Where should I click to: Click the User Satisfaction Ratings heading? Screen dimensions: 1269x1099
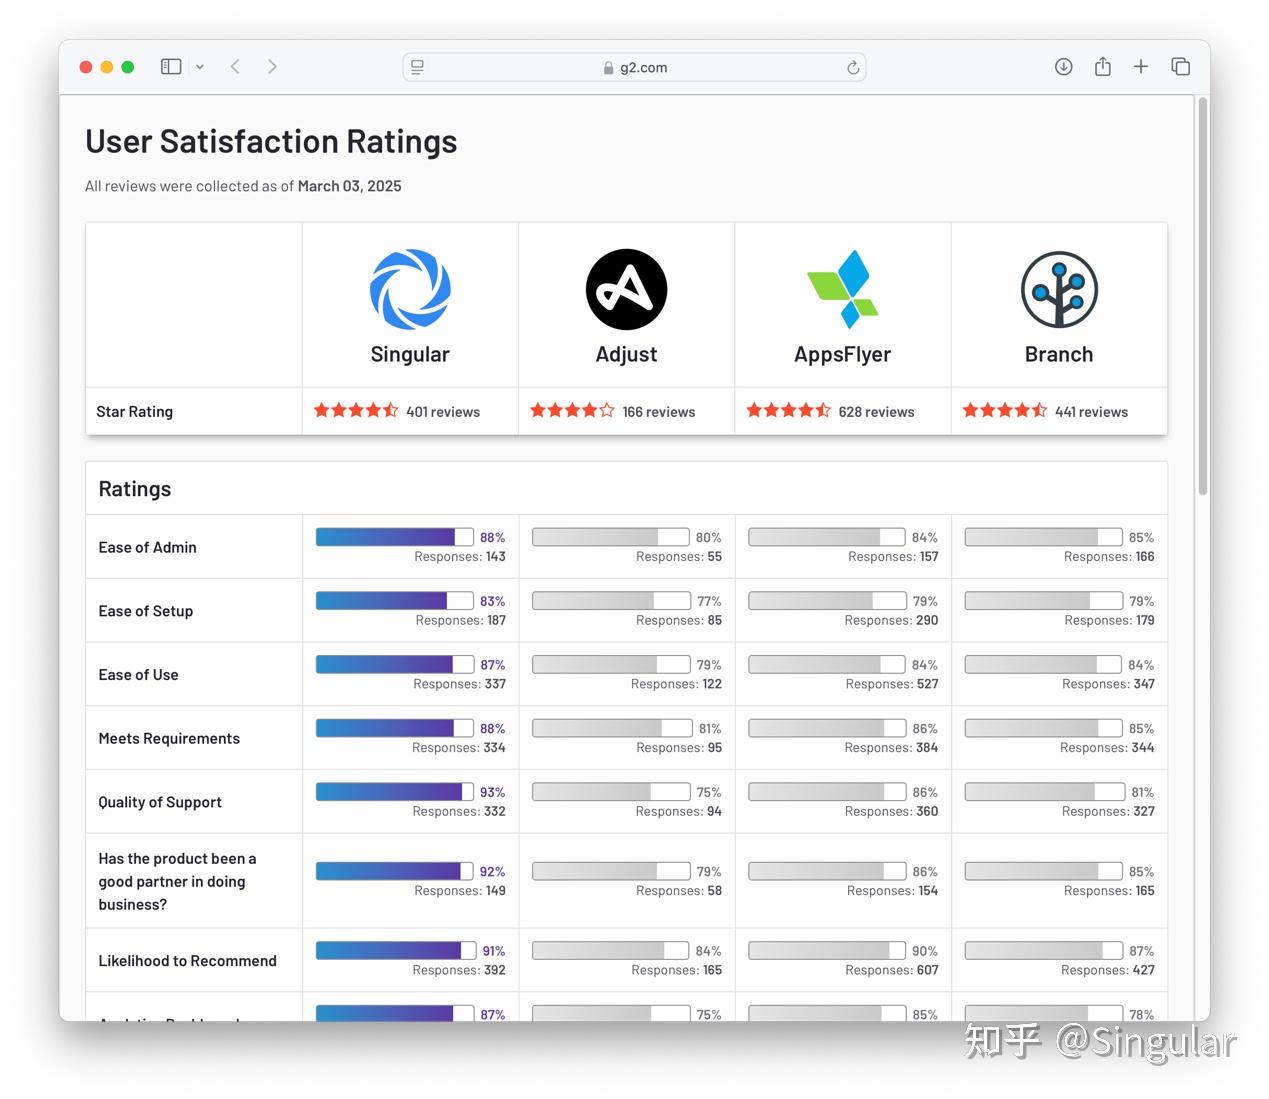(x=271, y=142)
